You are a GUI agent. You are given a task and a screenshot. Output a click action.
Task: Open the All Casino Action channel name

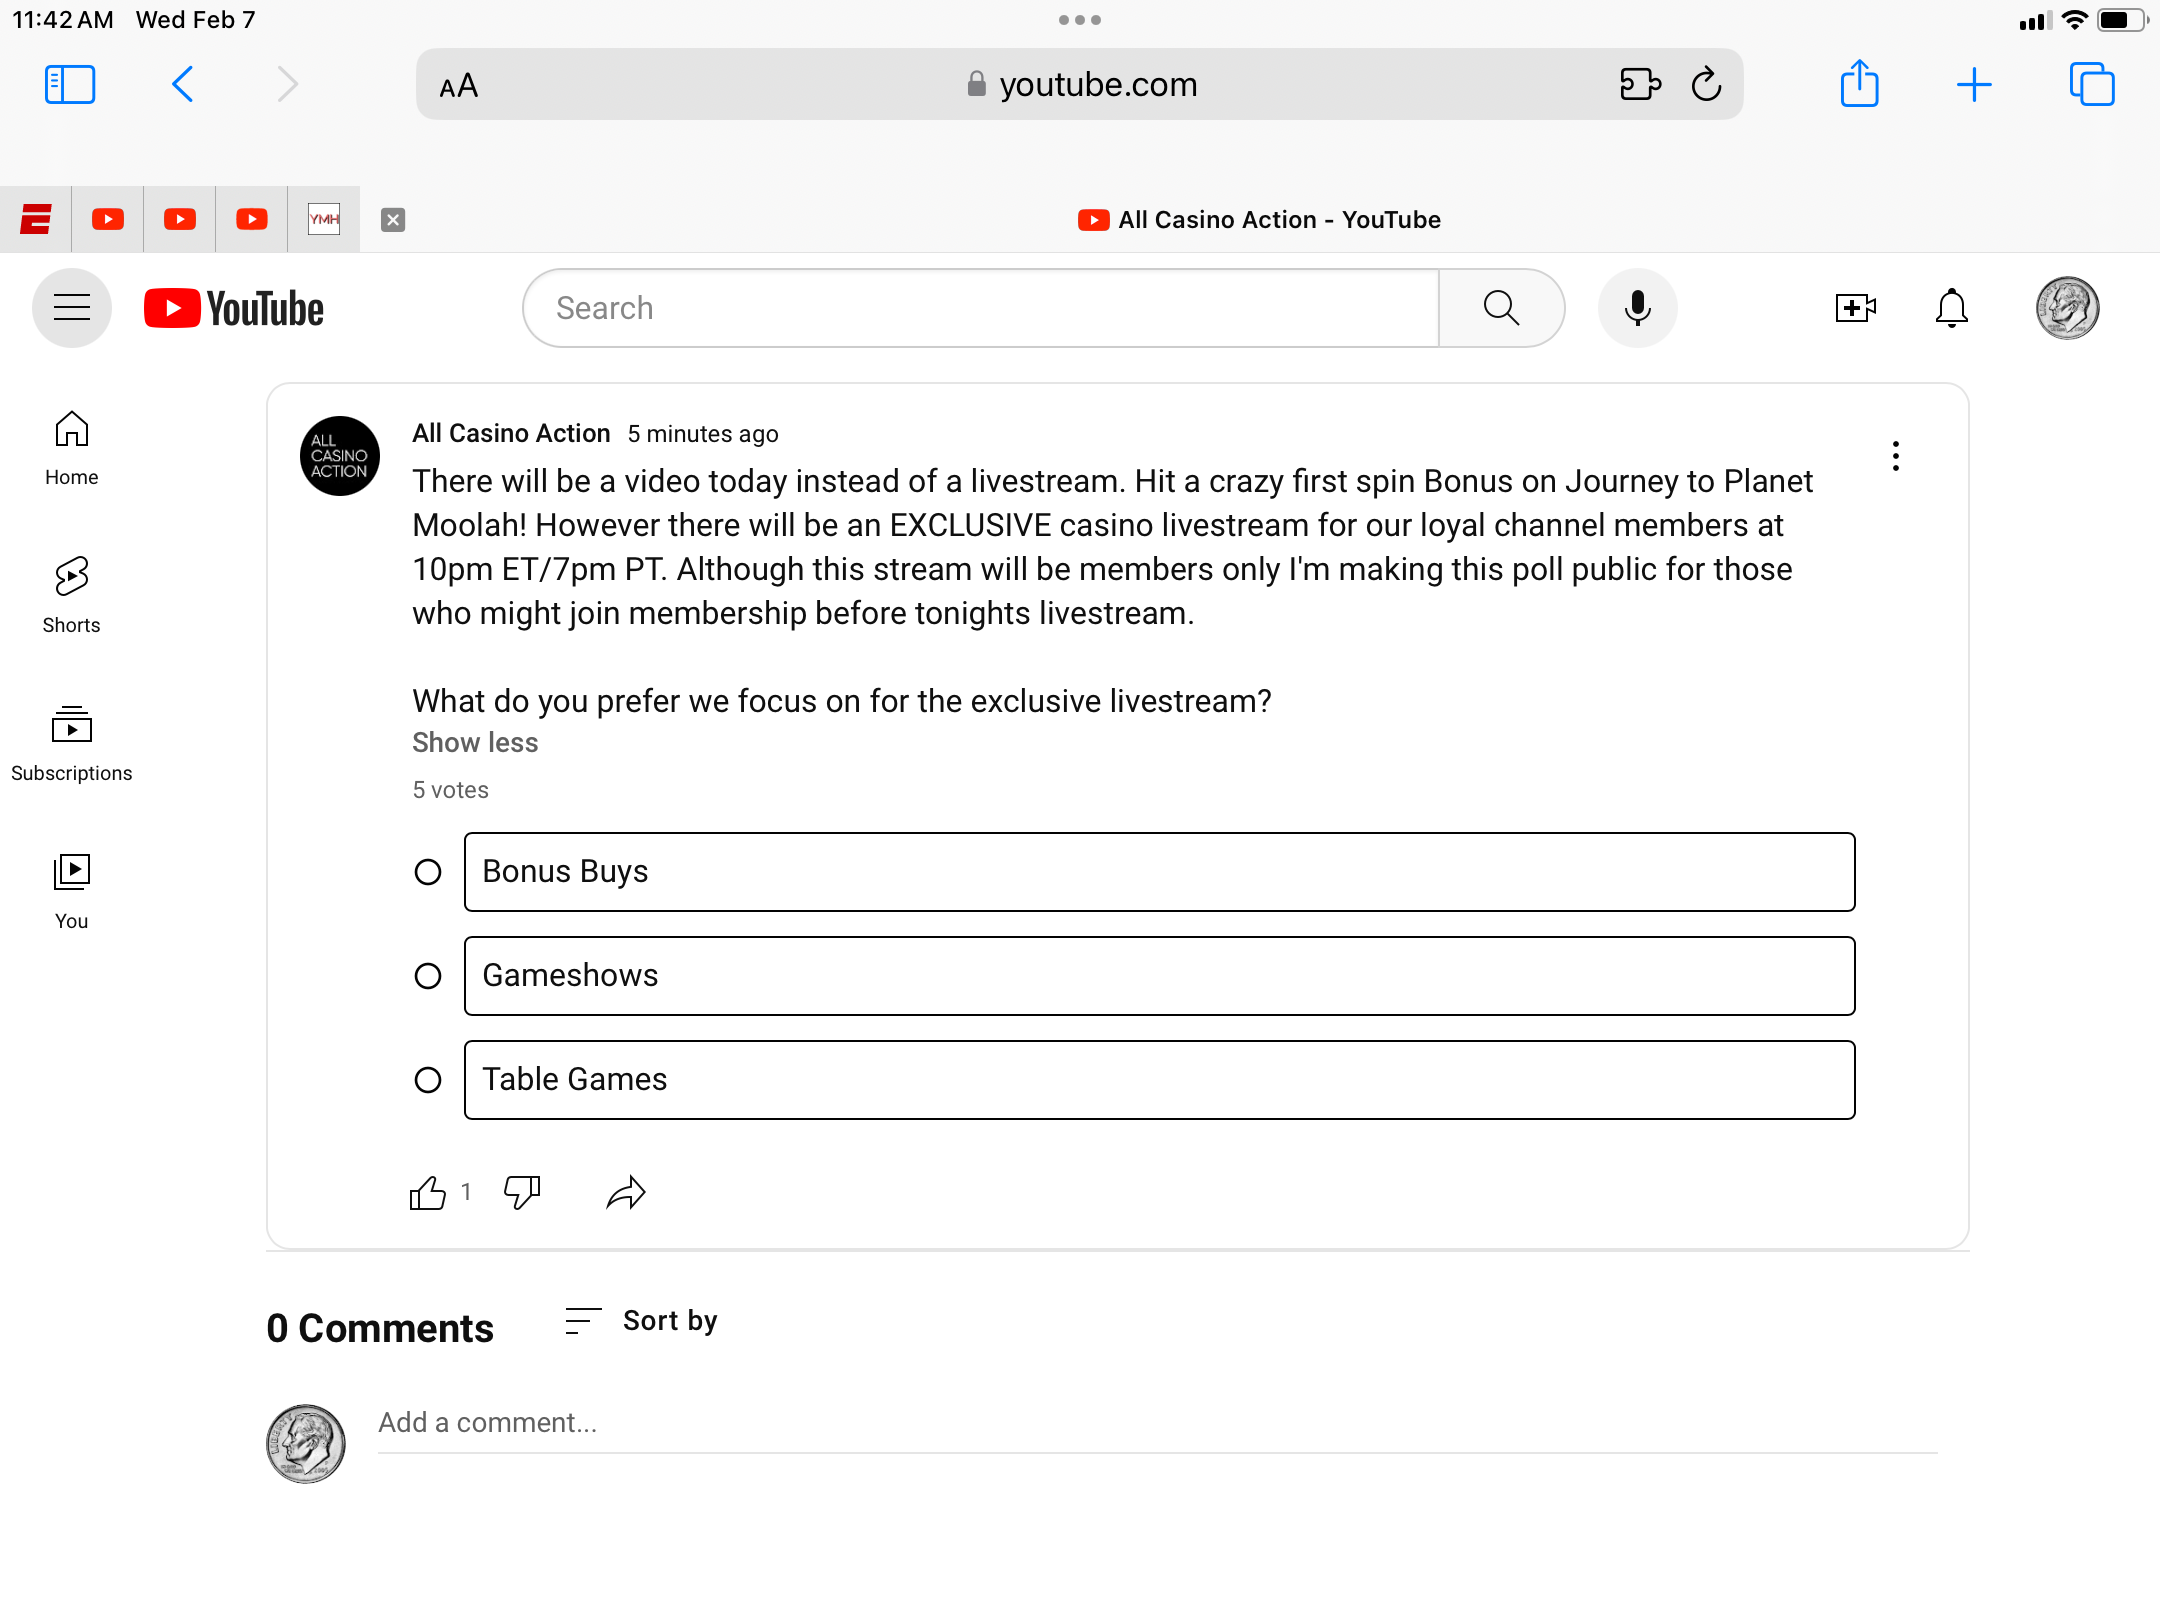511,433
